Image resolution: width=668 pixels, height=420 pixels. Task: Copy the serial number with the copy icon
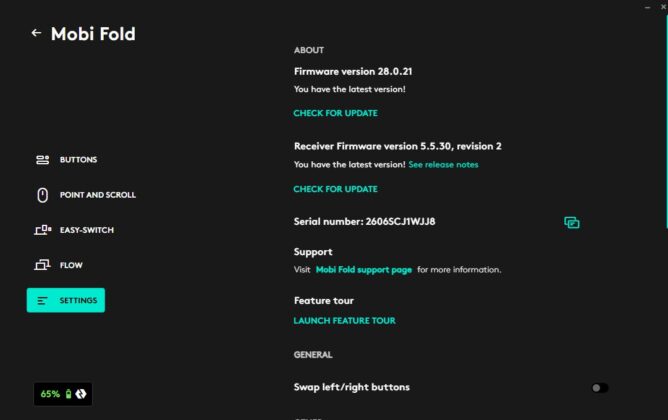572,222
